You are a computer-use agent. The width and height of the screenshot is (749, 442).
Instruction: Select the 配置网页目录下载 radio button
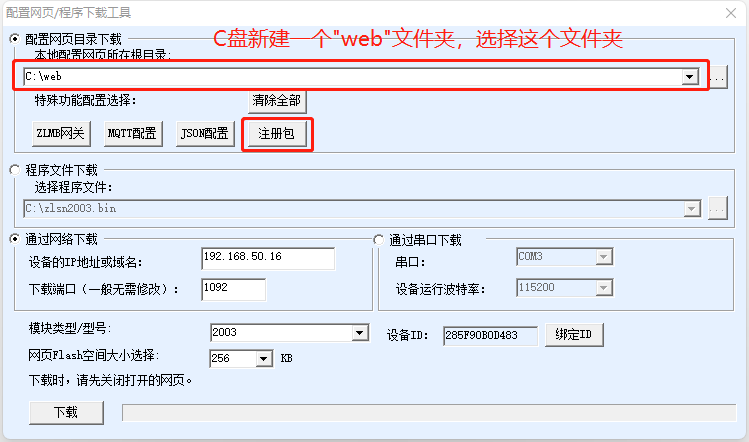tap(15, 39)
